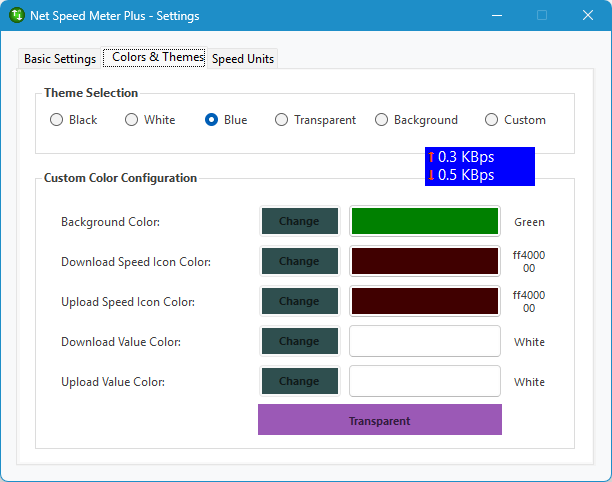
Task: Click the Net Speed Meter Plus app icon
Action: coord(17,16)
